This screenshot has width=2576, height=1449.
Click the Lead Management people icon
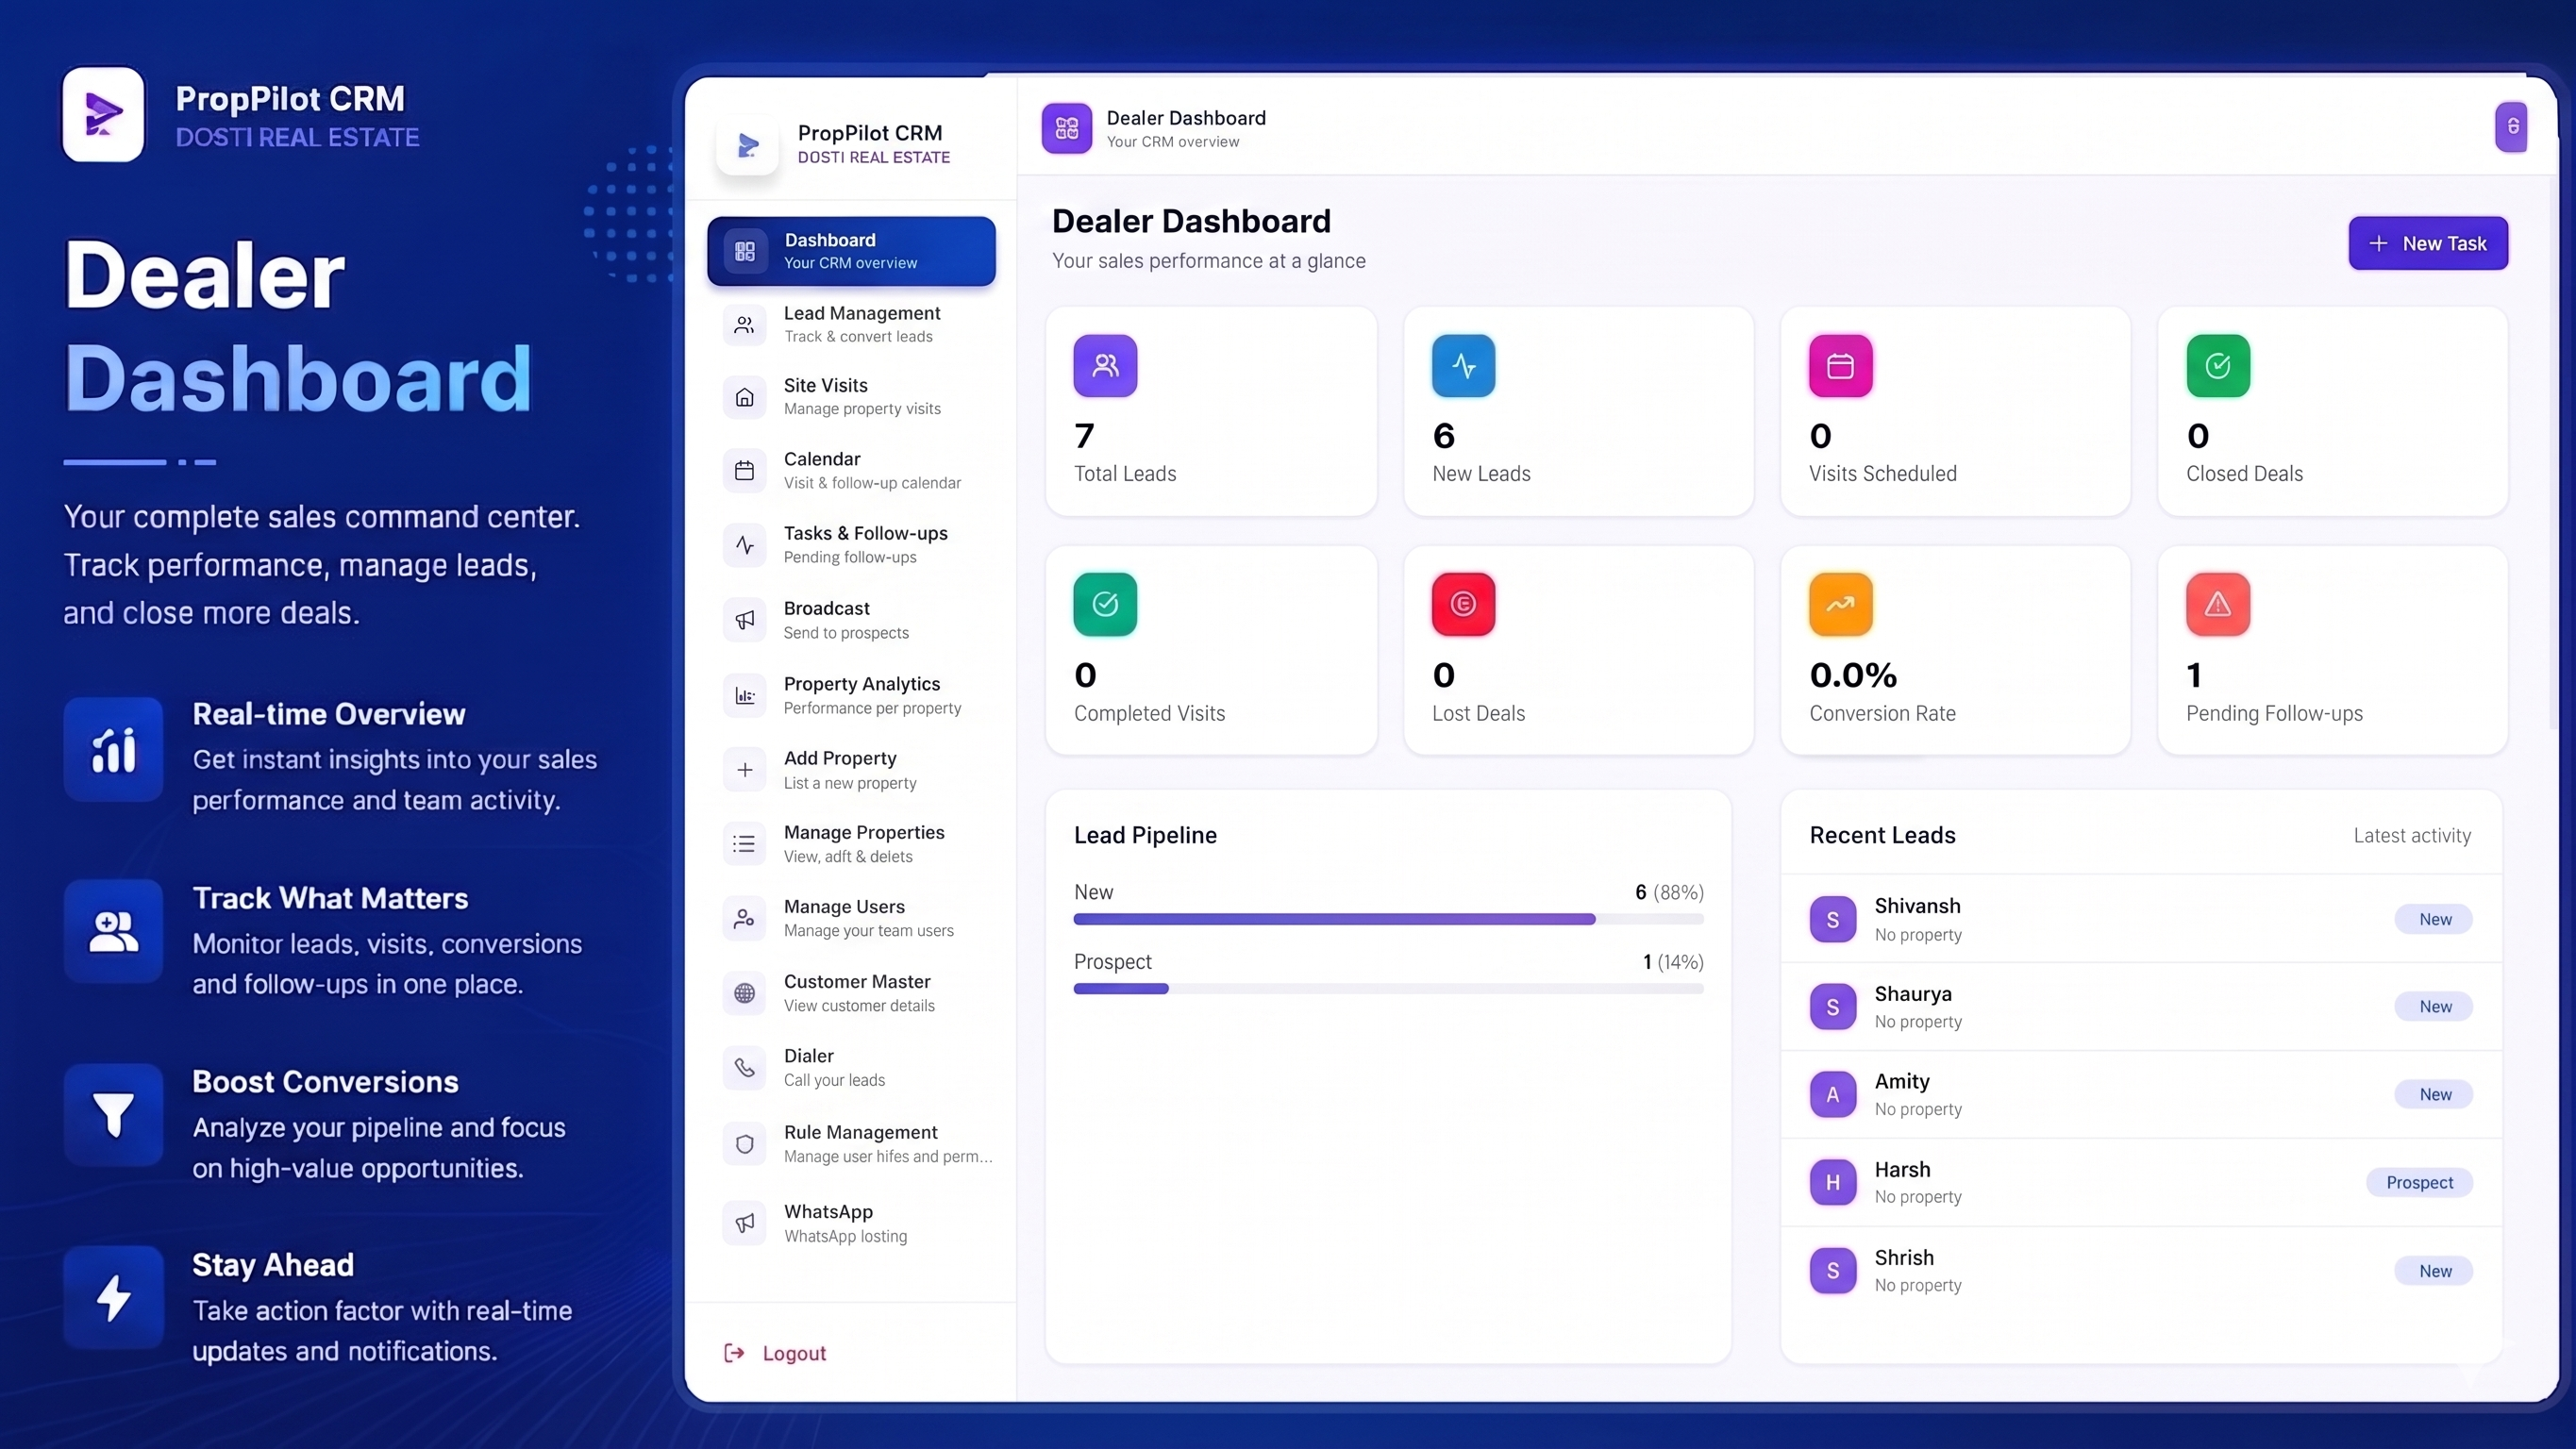pyautogui.click(x=744, y=325)
